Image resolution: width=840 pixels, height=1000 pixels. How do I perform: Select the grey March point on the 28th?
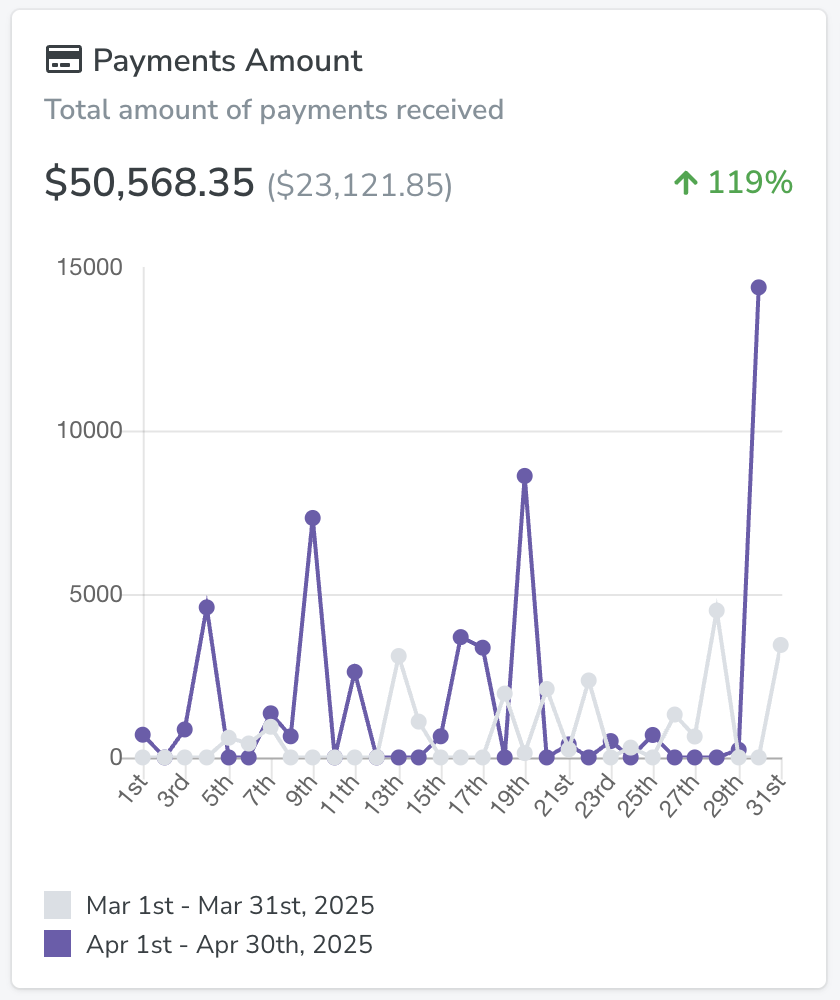click(x=716, y=610)
